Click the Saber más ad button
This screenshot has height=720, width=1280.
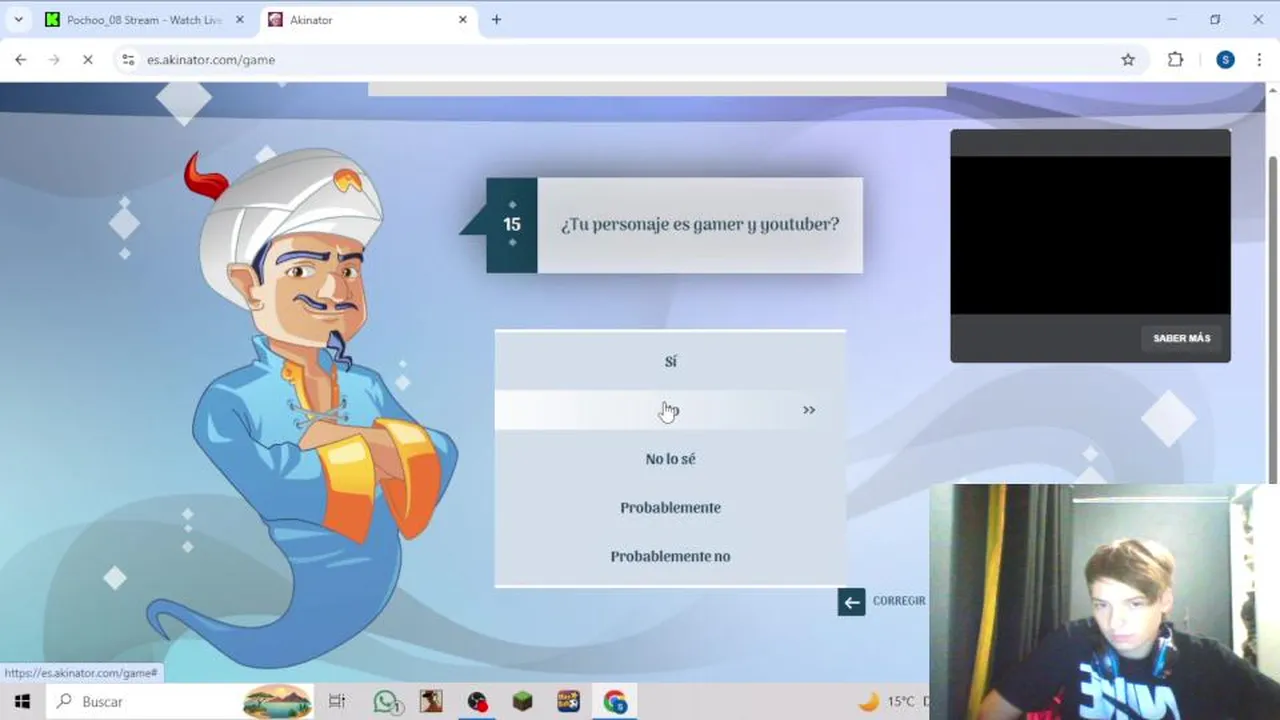(x=1181, y=338)
